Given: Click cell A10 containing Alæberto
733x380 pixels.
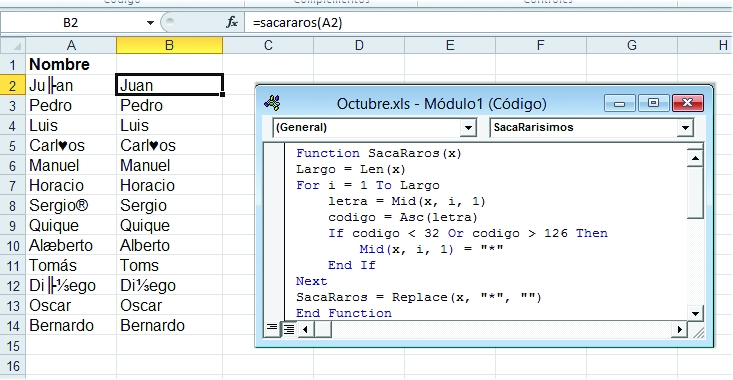Looking at the screenshot, I should [71, 246].
